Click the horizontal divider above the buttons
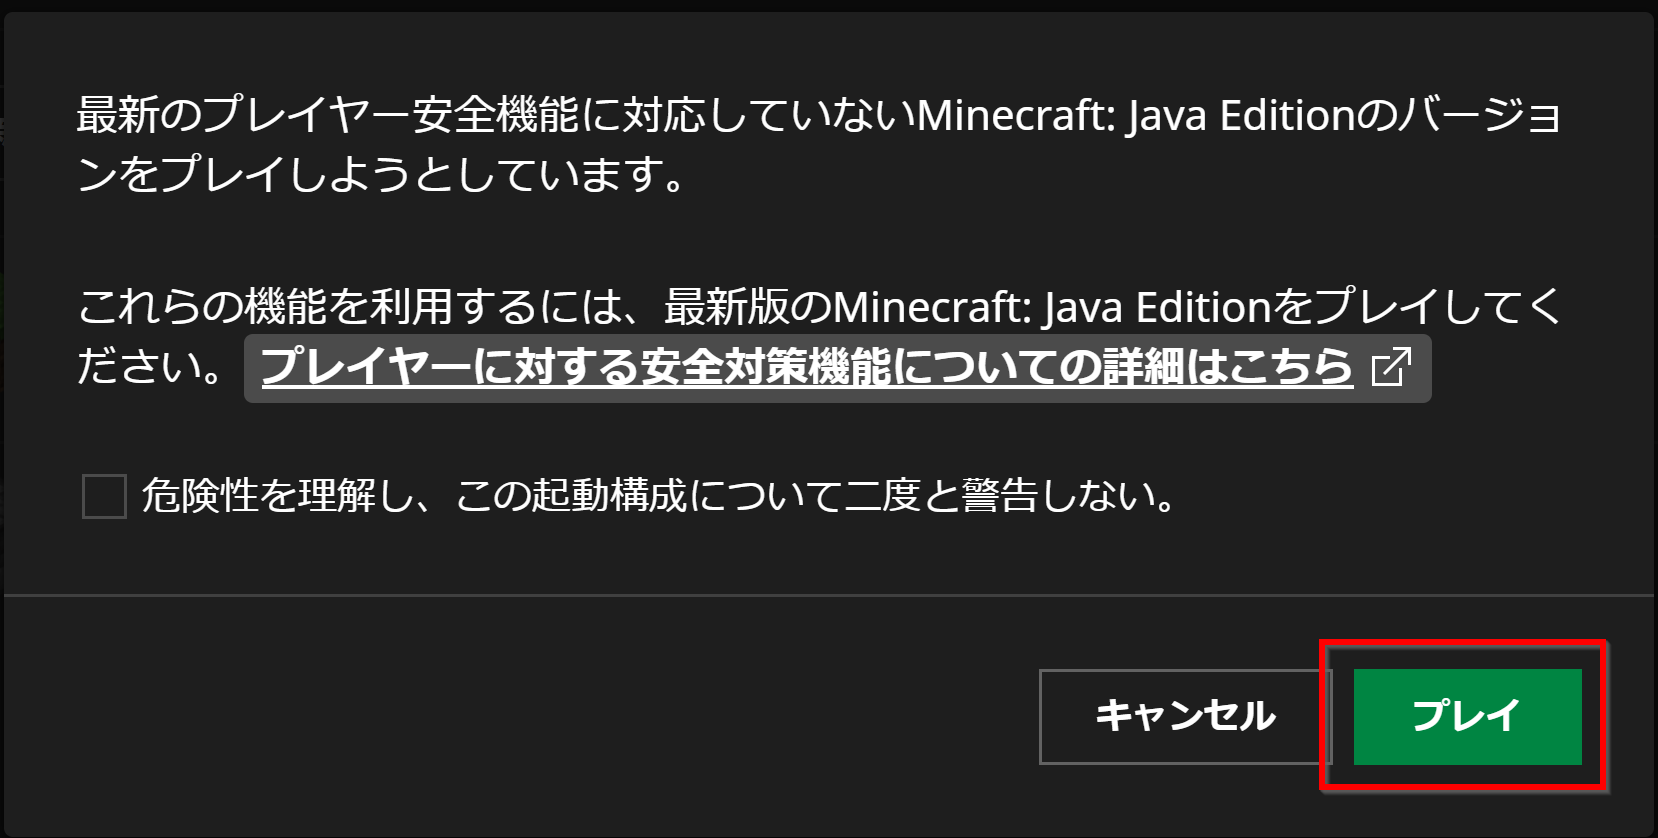 [x=829, y=595]
